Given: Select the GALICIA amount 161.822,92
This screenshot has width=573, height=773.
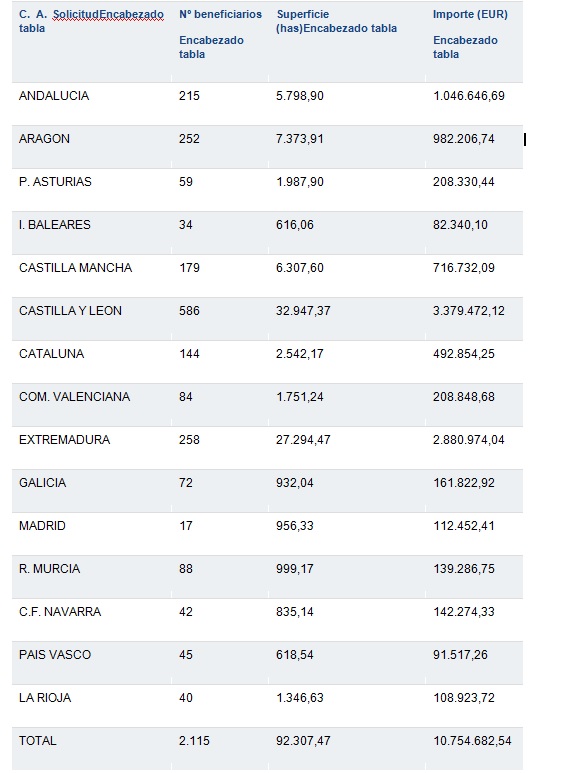Looking at the screenshot, I should (464, 483).
